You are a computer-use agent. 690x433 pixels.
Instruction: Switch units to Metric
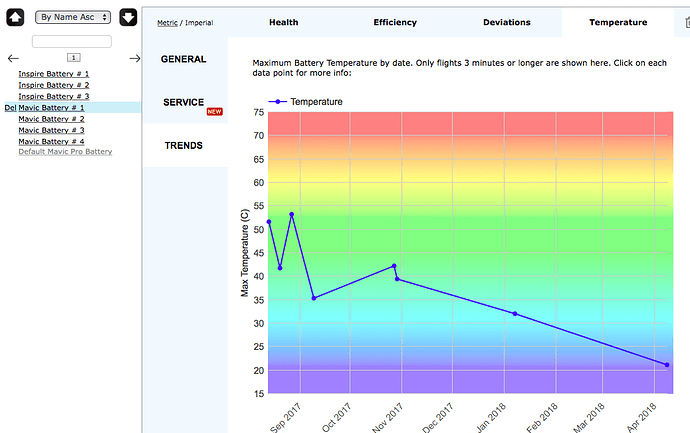point(167,23)
